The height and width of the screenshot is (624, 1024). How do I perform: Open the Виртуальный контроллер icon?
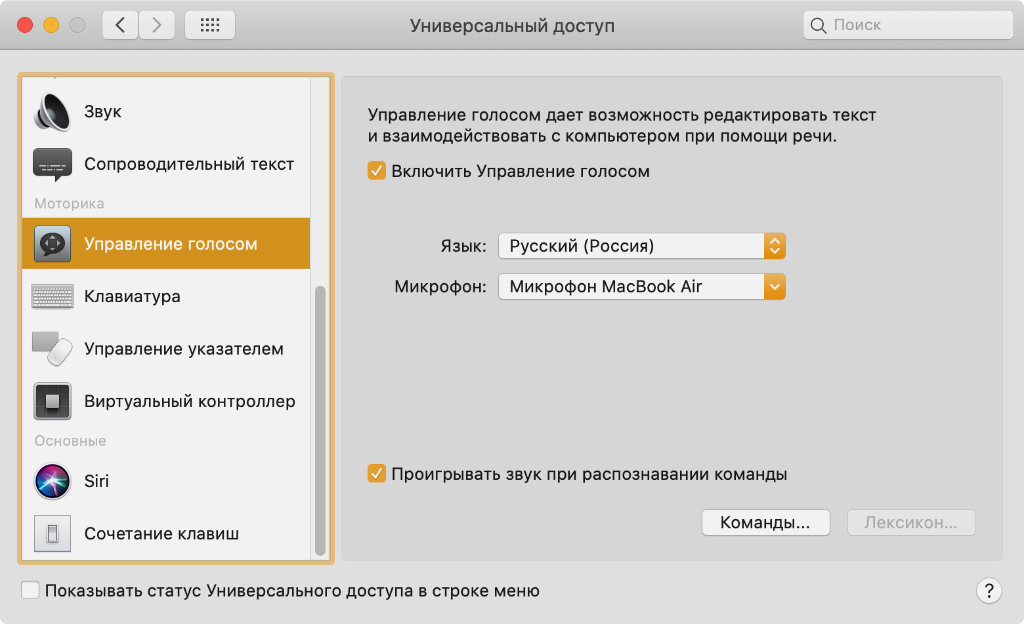click(x=52, y=401)
